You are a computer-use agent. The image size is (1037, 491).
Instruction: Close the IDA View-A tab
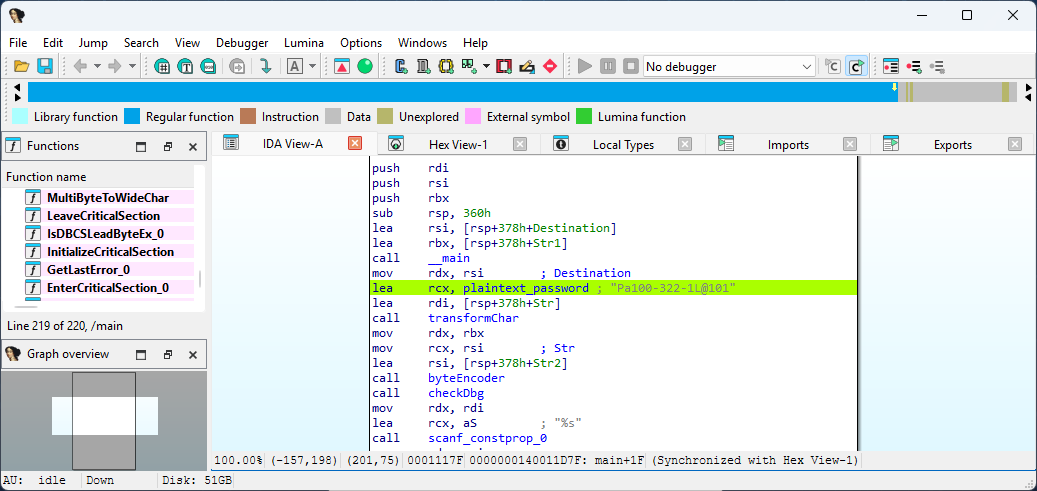354,144
